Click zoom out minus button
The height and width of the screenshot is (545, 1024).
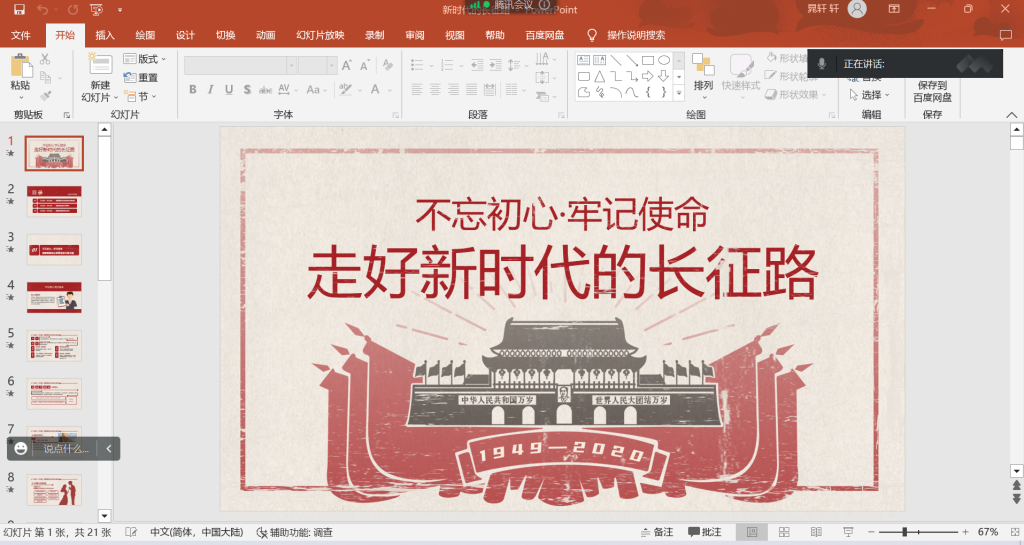click(871, 532)
